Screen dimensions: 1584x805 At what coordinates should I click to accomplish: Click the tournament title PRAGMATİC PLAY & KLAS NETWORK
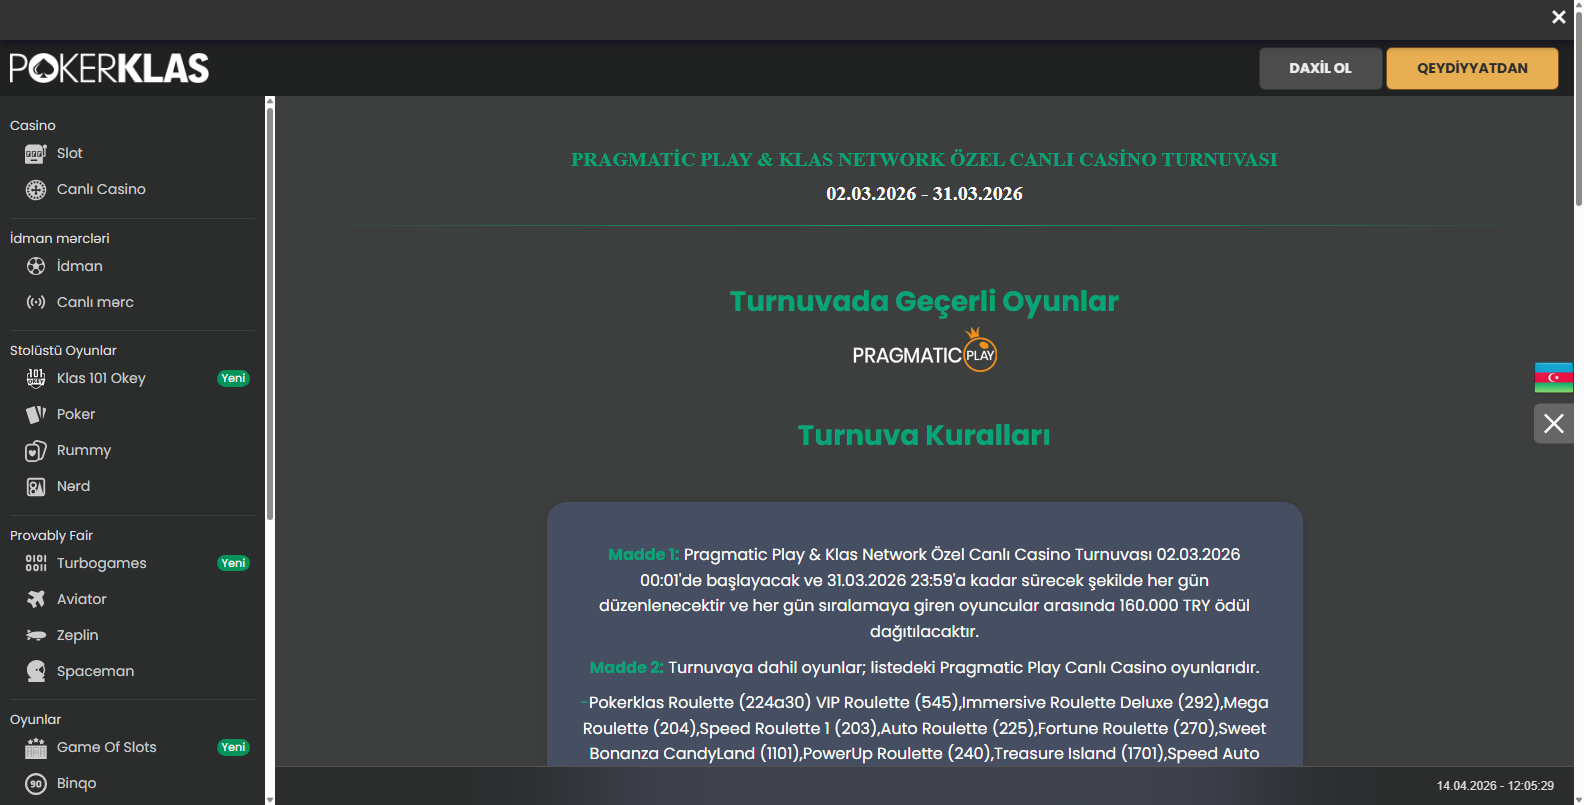[924, 159]
